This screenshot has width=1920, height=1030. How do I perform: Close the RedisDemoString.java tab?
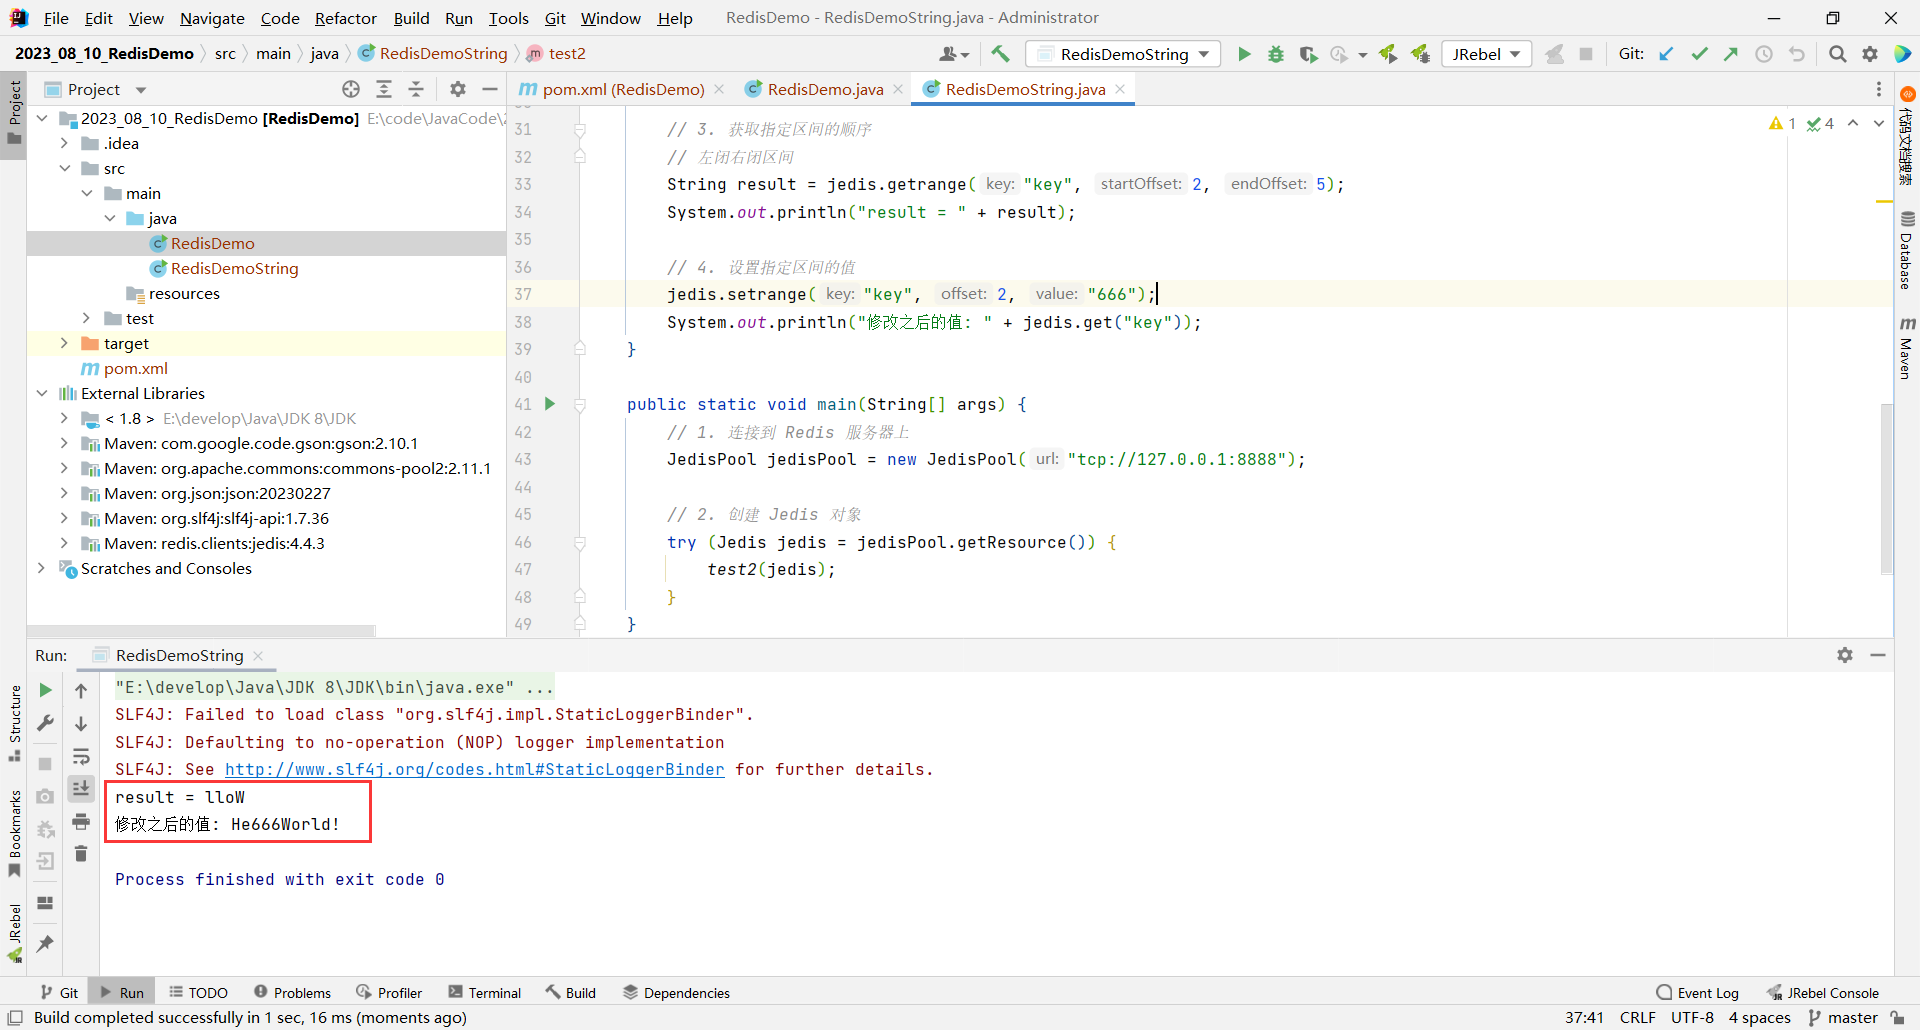[x=1120, y=89]
